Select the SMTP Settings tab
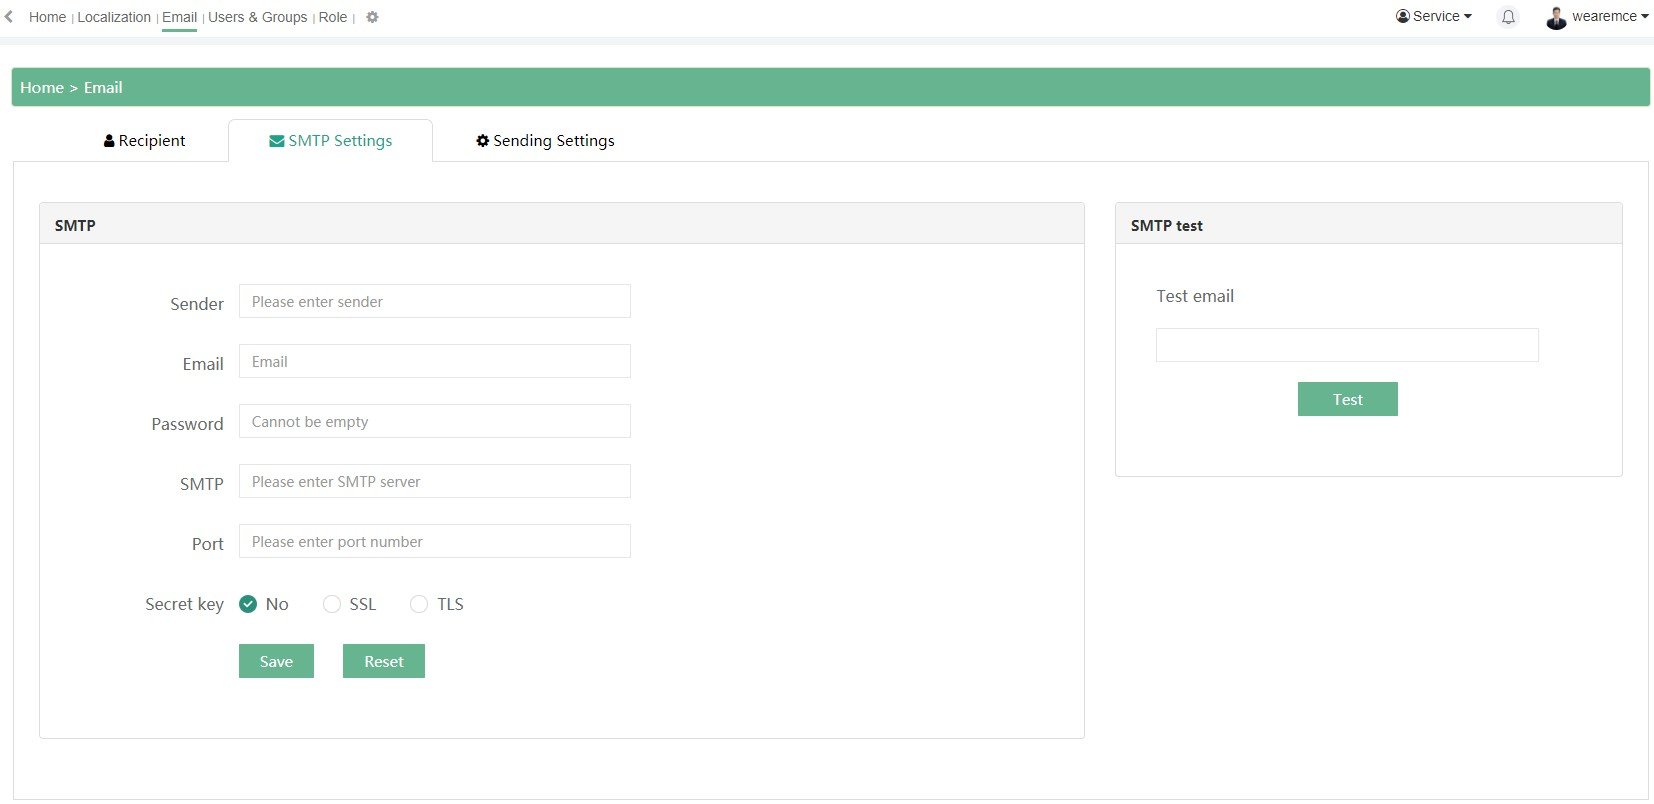 331,141
